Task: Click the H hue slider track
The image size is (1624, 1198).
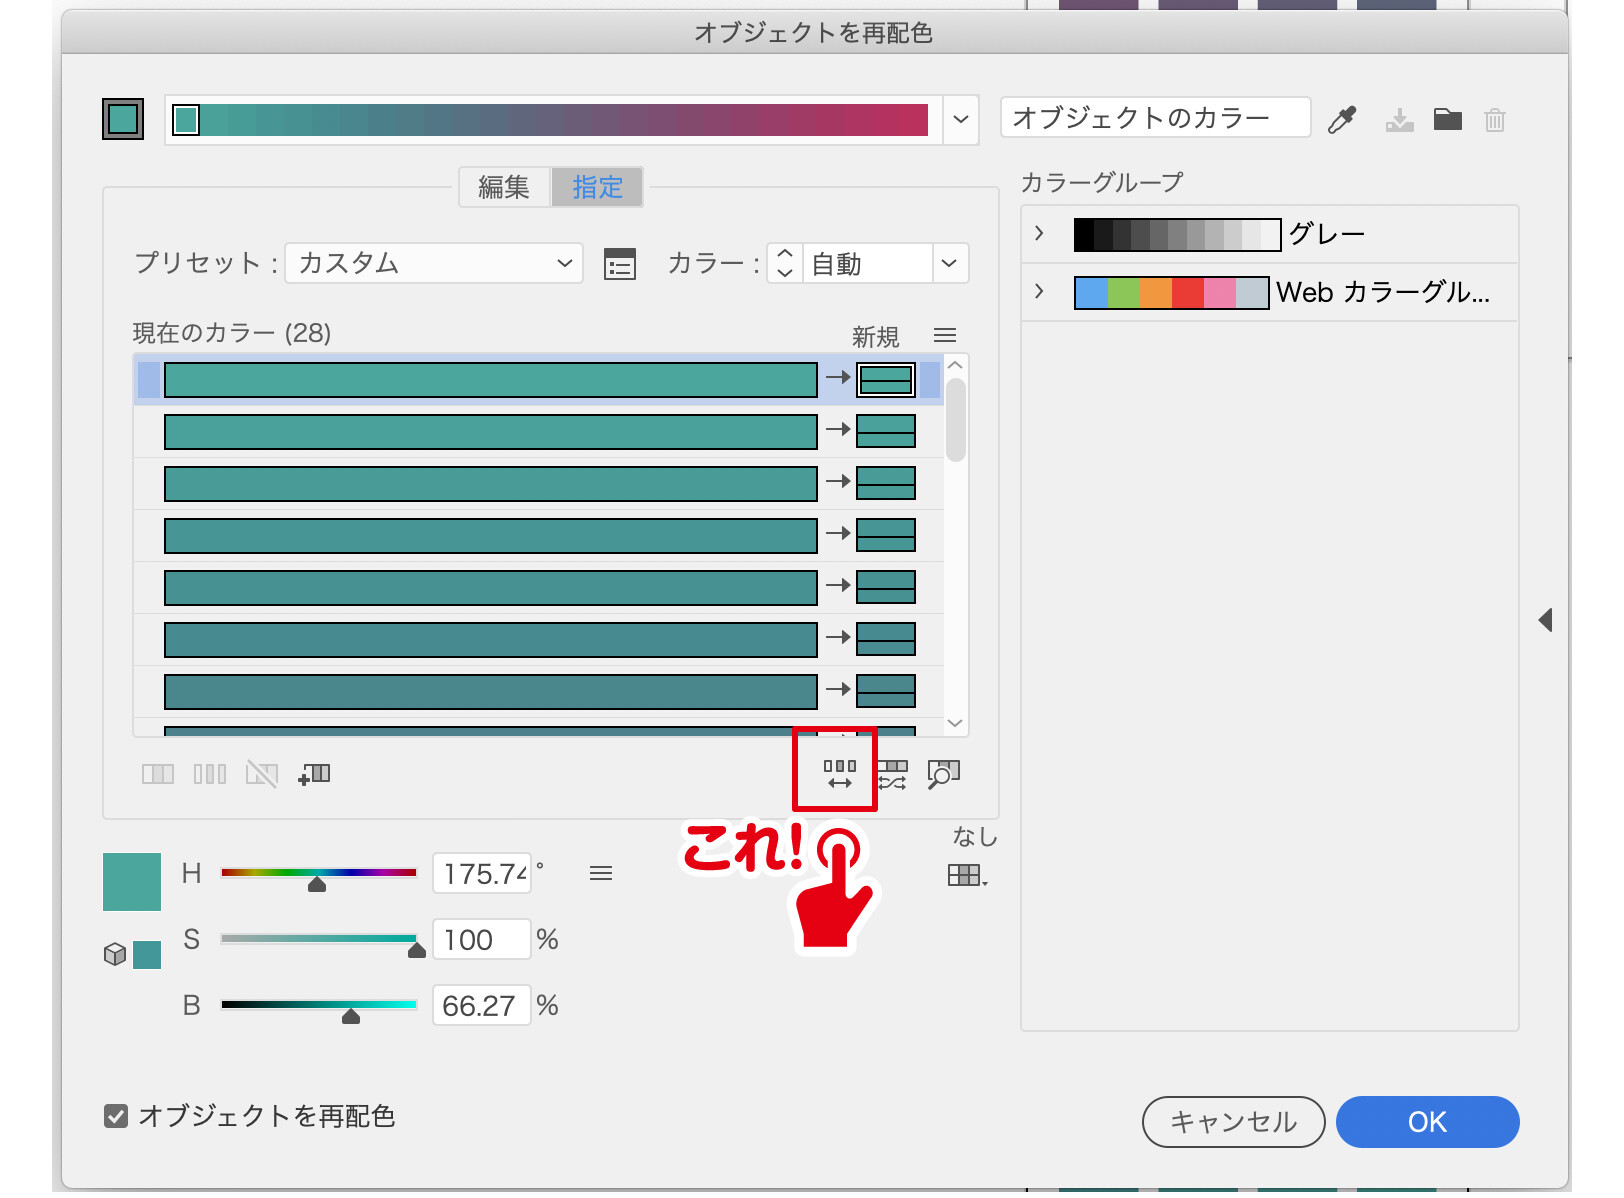Action: click(x=318, y=873)
